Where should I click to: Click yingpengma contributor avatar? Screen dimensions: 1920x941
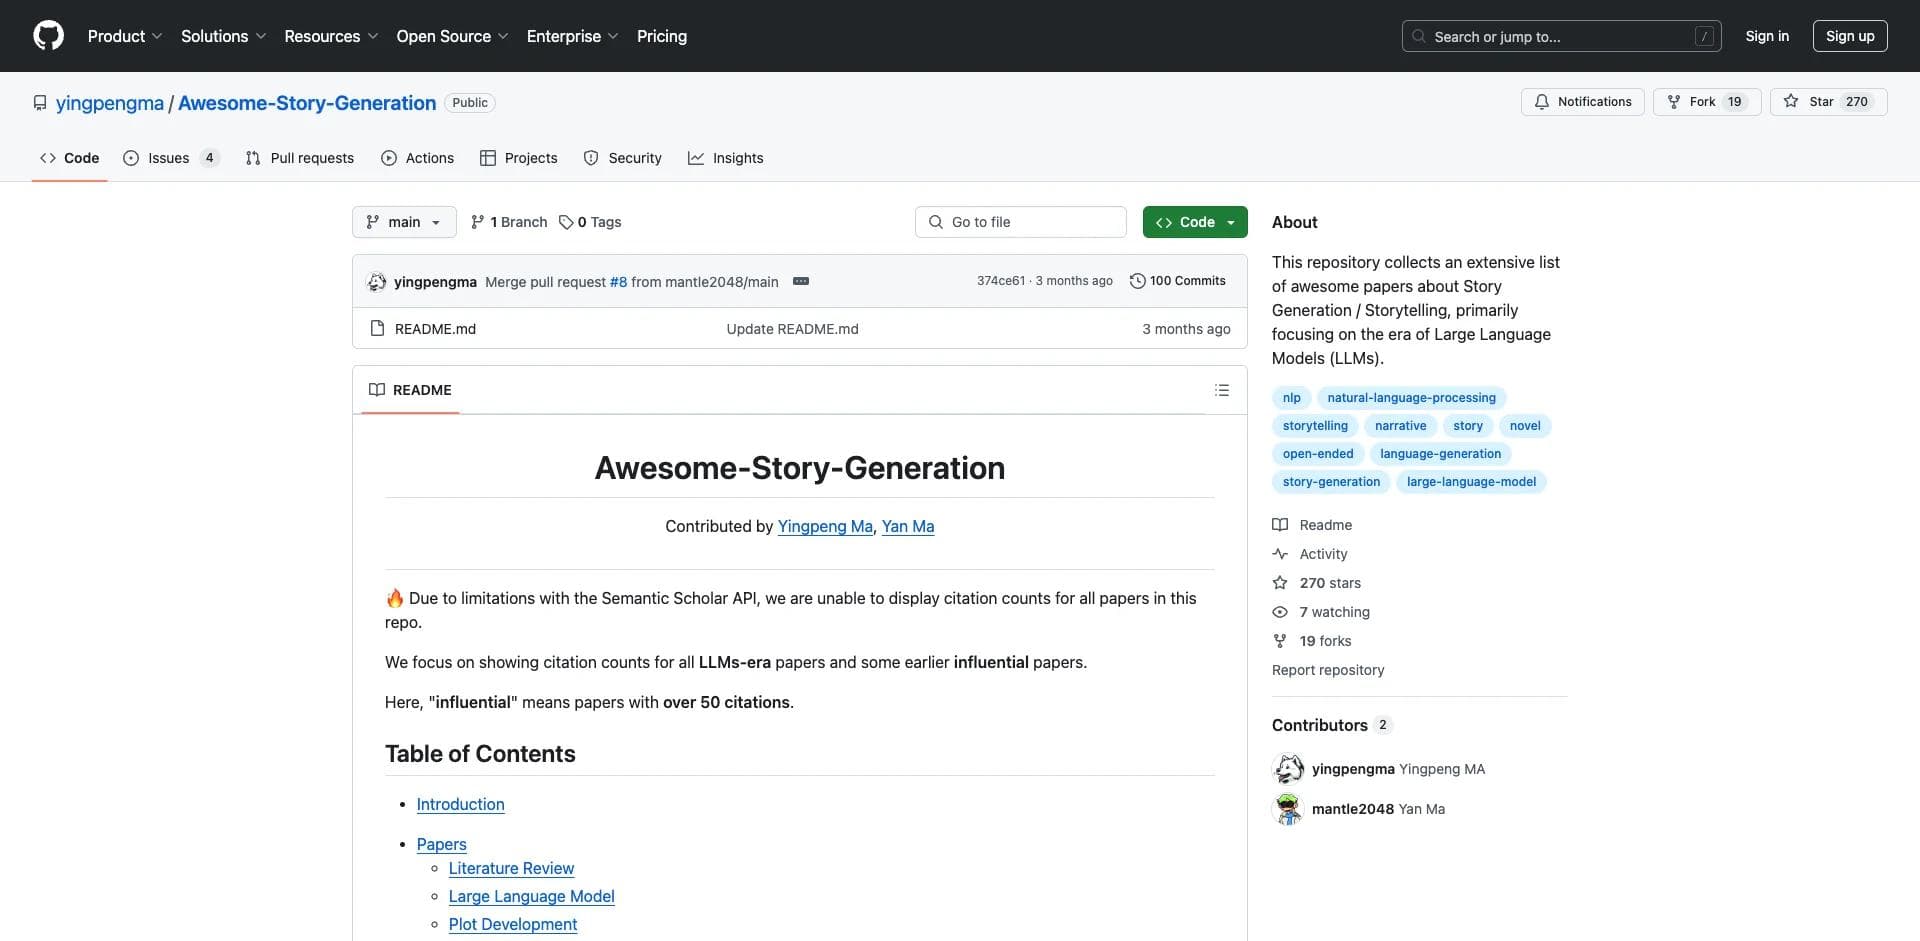[x=1288, y=769]
